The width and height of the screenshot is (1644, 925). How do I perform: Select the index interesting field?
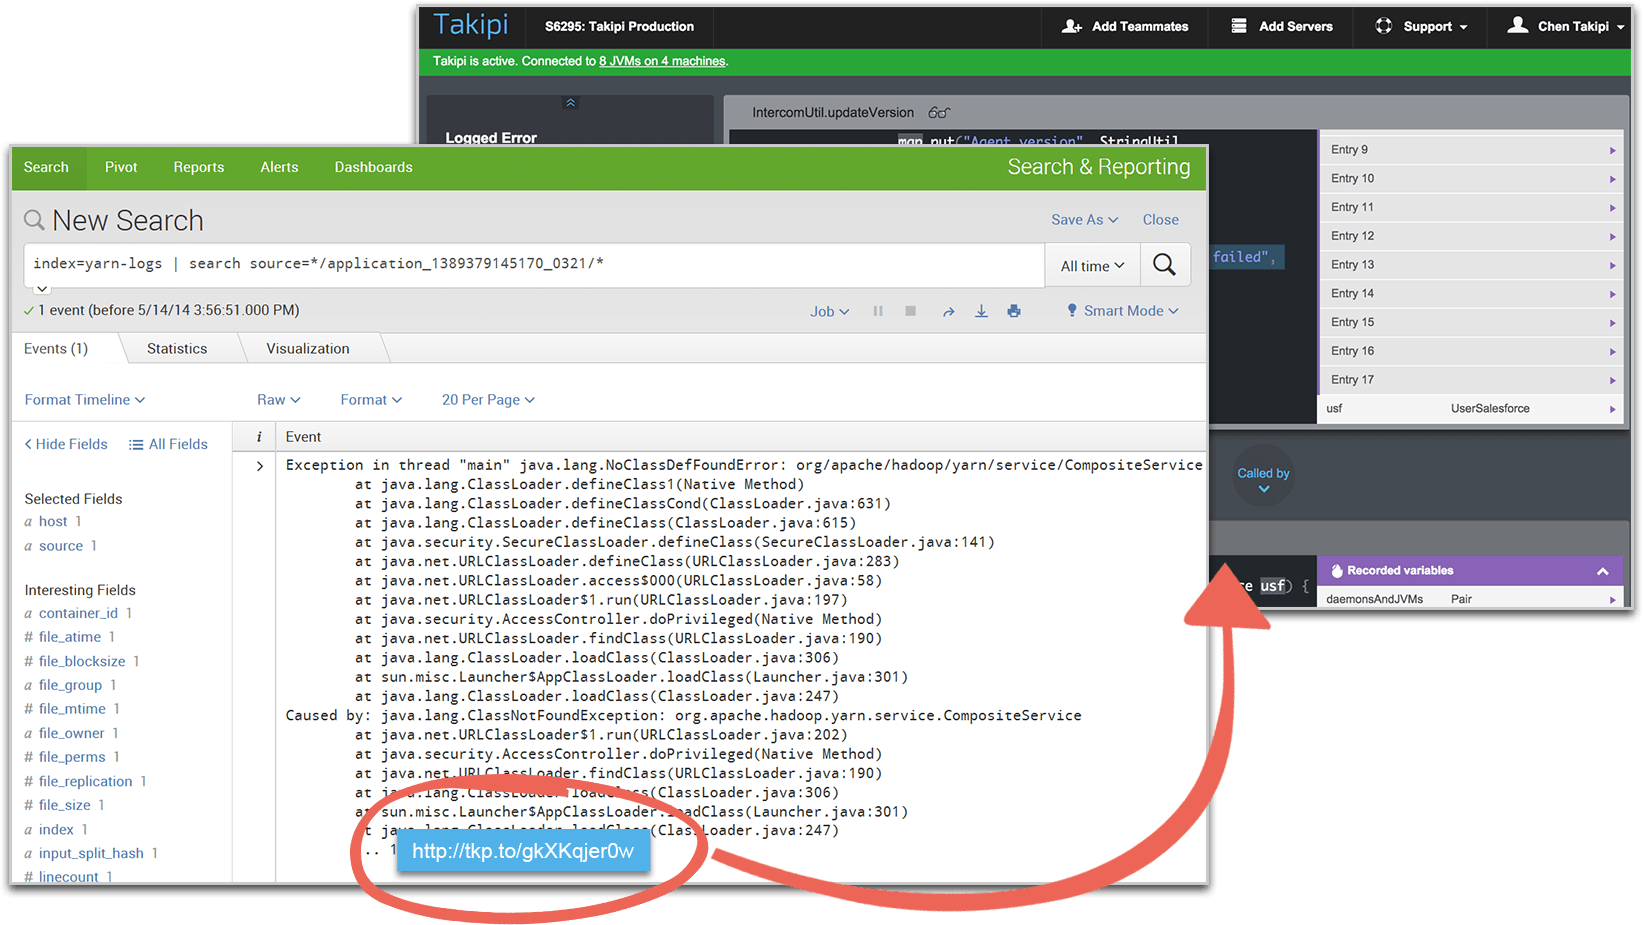56,830
